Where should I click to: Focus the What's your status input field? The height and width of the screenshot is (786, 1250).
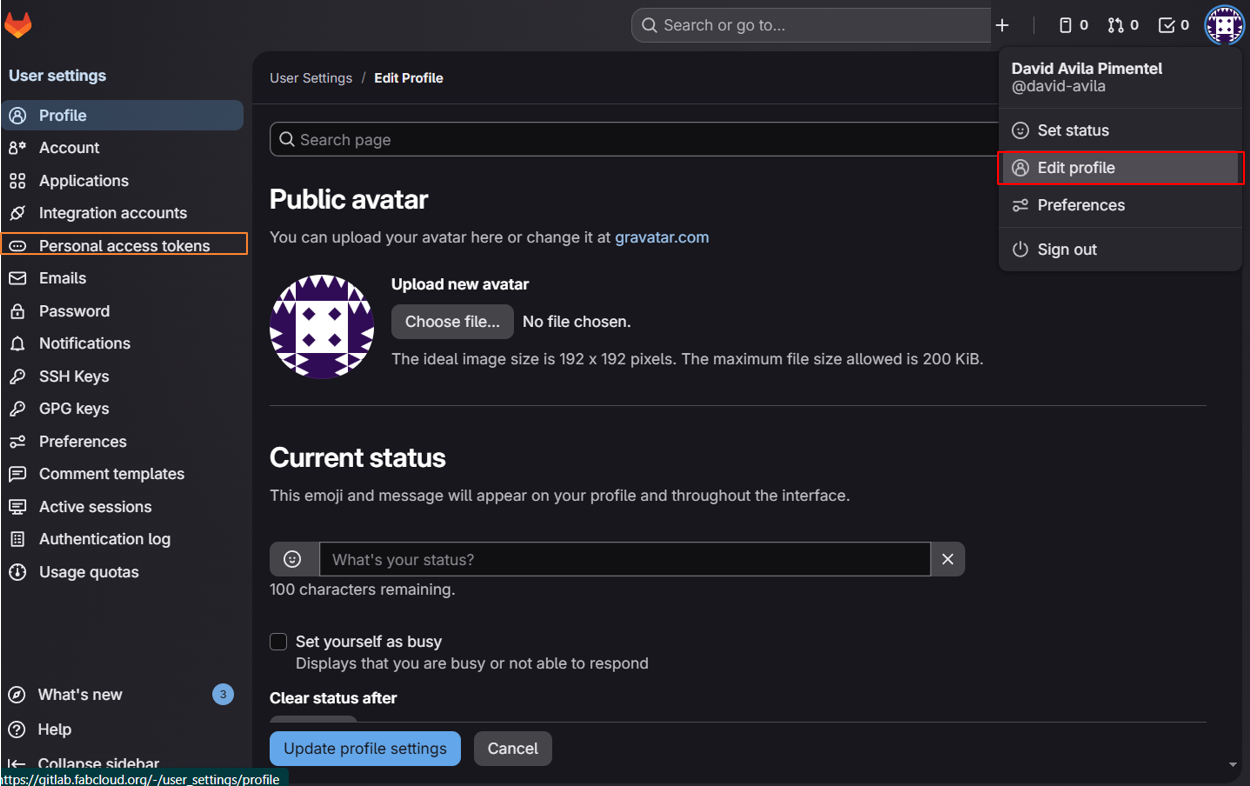click(x=625, y=559)
